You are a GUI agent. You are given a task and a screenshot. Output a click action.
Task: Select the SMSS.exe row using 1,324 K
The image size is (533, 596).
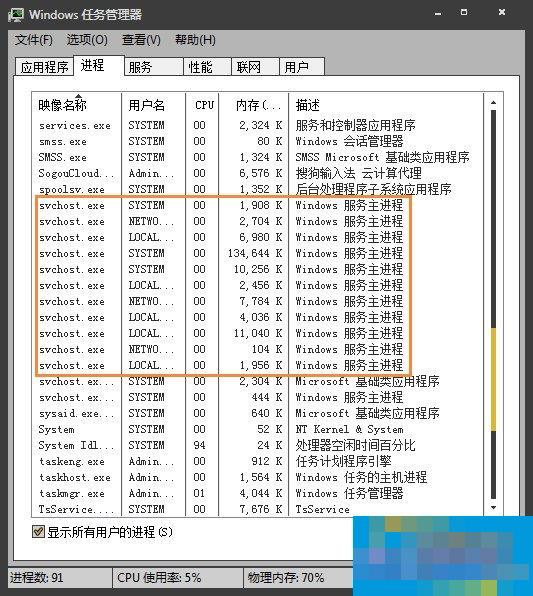(257, 157)
